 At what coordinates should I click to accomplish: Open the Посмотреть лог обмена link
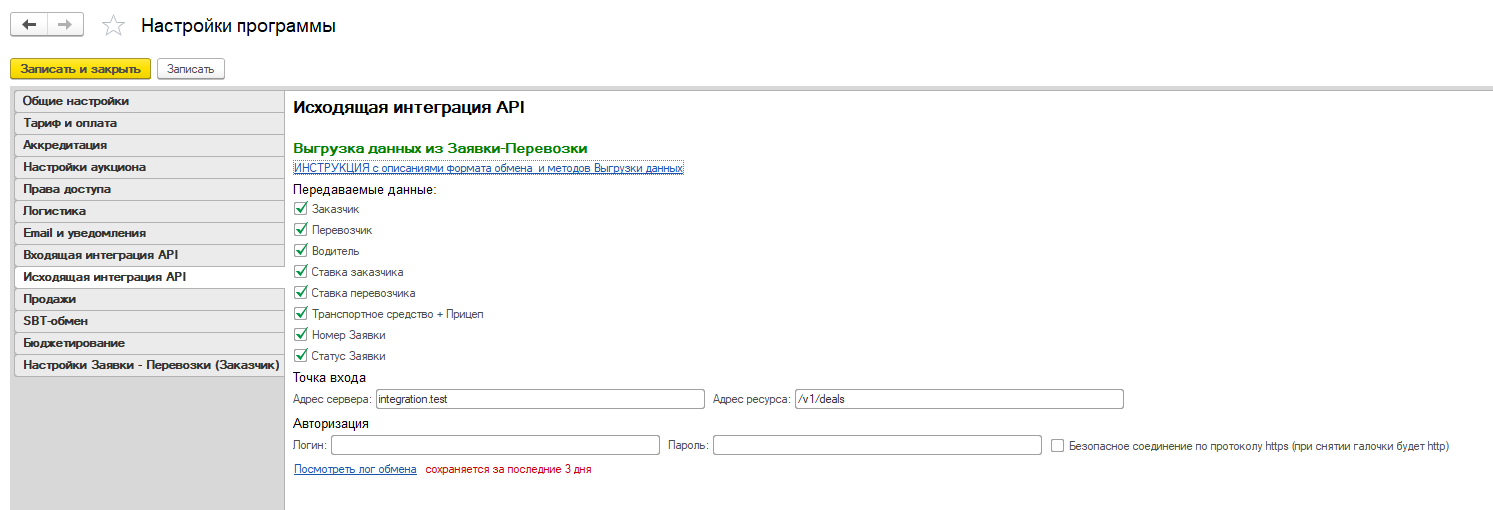(x=355, y=469)
